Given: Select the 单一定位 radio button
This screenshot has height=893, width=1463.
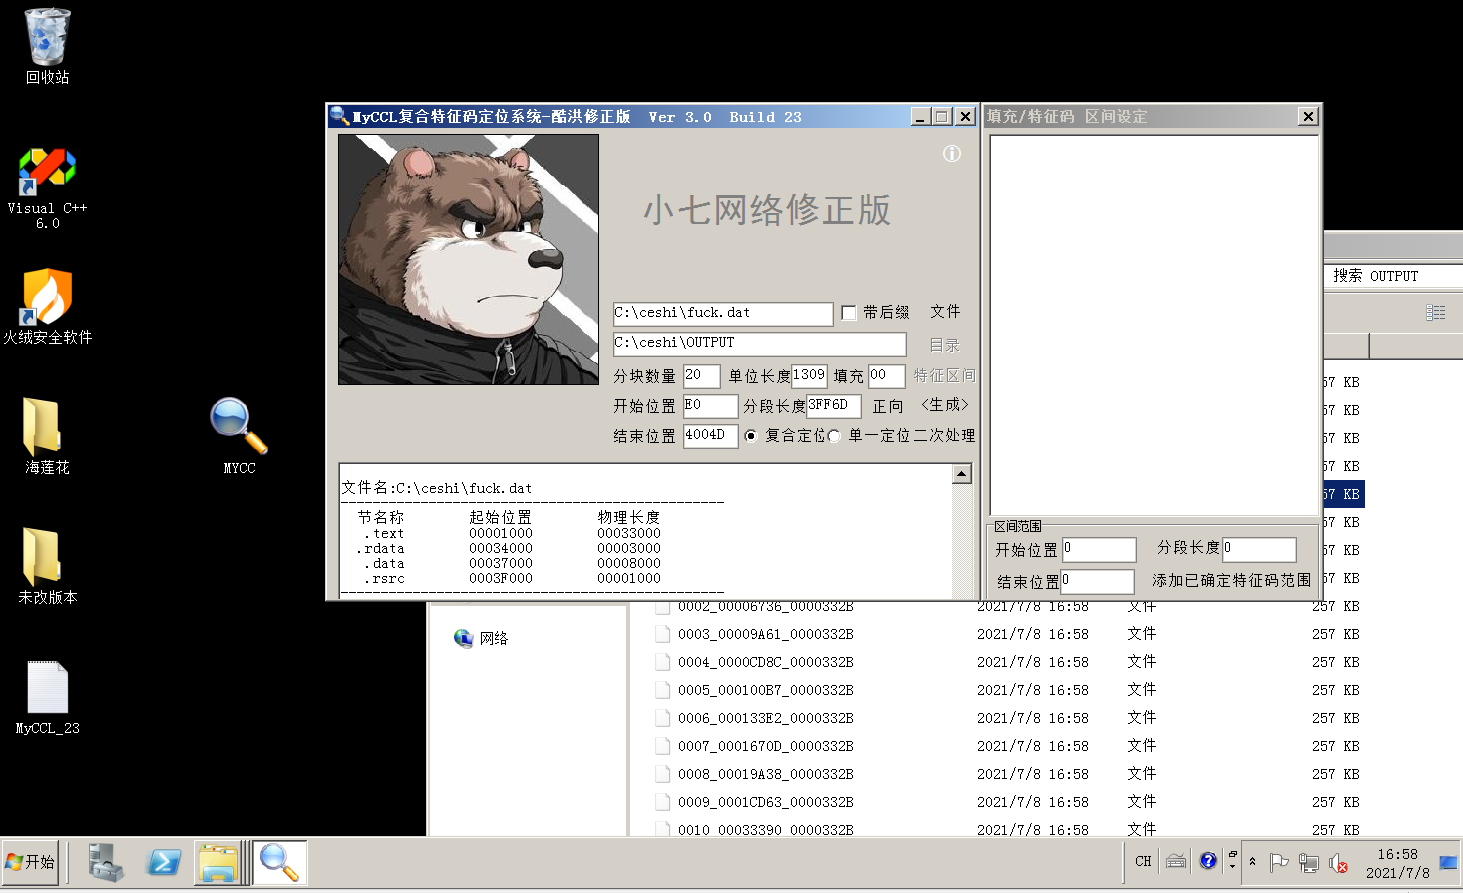Looking at the screenshot, I should (834, 436).
